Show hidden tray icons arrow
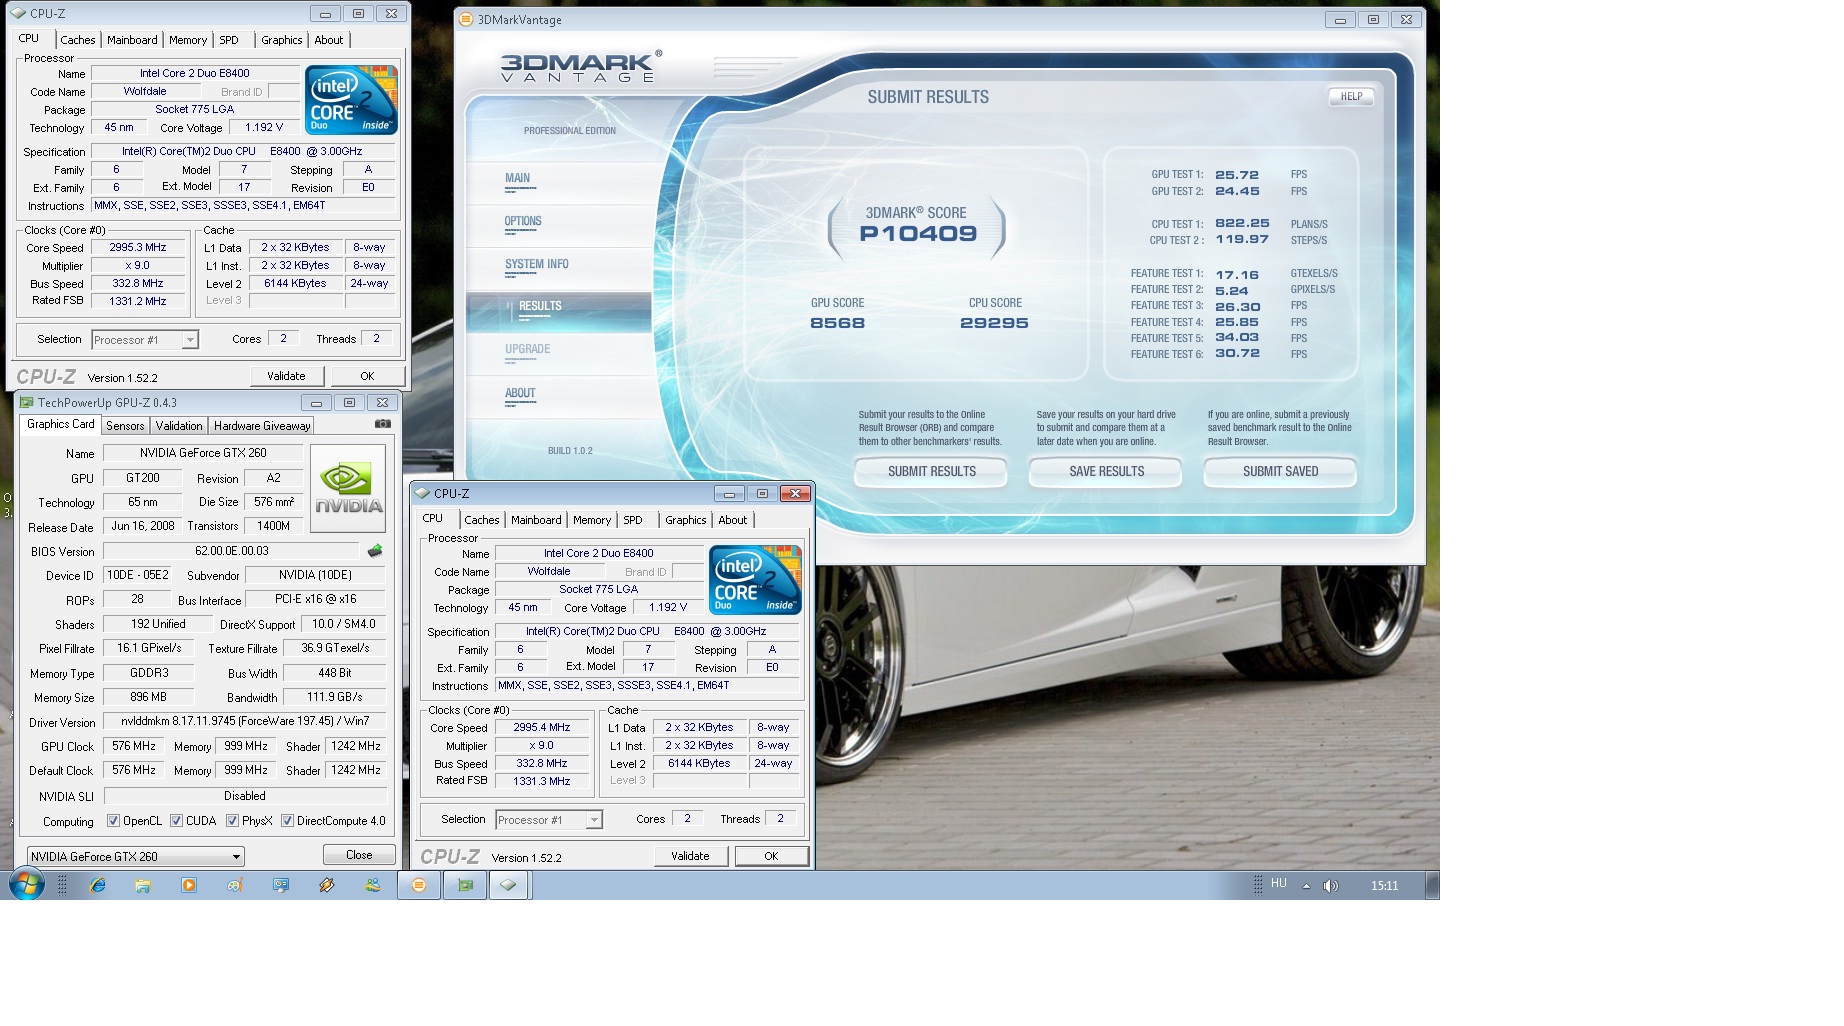 tap(1306, 886)
